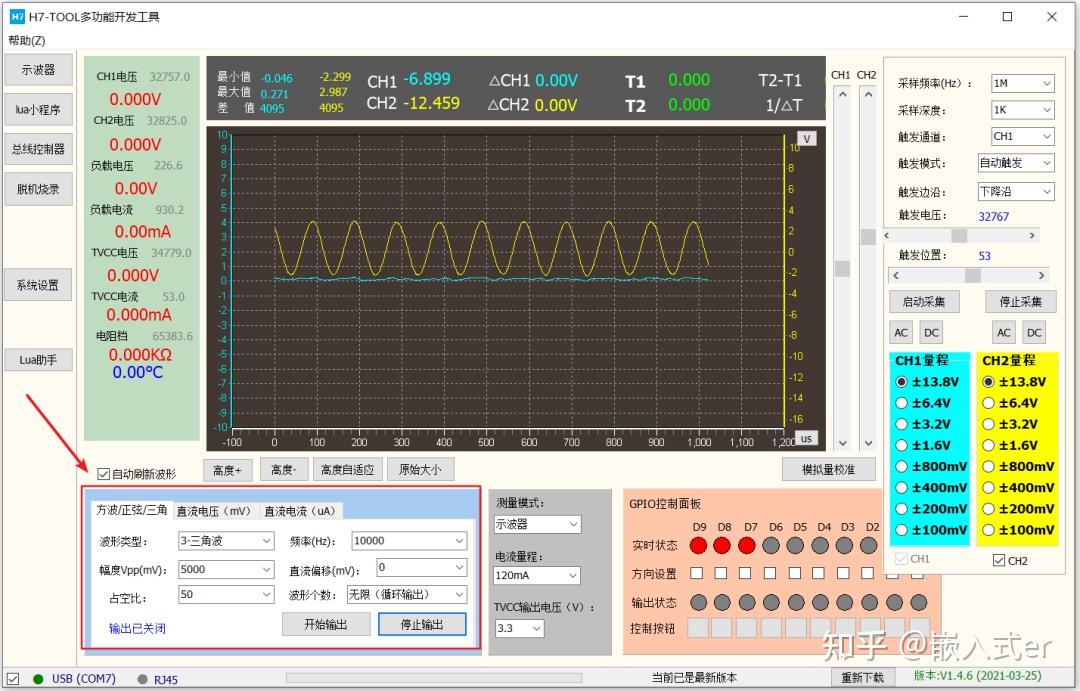The image size is (1080, 691).
Task: Open the 采样频率 dropdown showing 1M
Action: pos(1022,83)
